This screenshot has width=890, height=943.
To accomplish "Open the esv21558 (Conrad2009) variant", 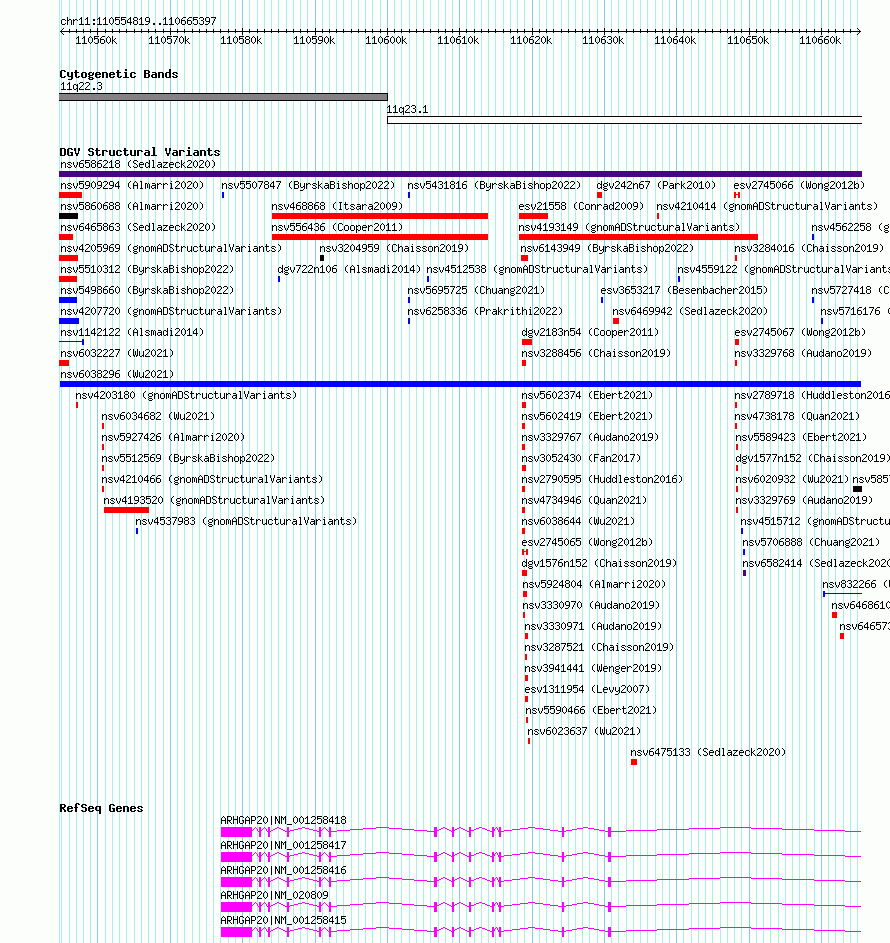I will point(581,206).
